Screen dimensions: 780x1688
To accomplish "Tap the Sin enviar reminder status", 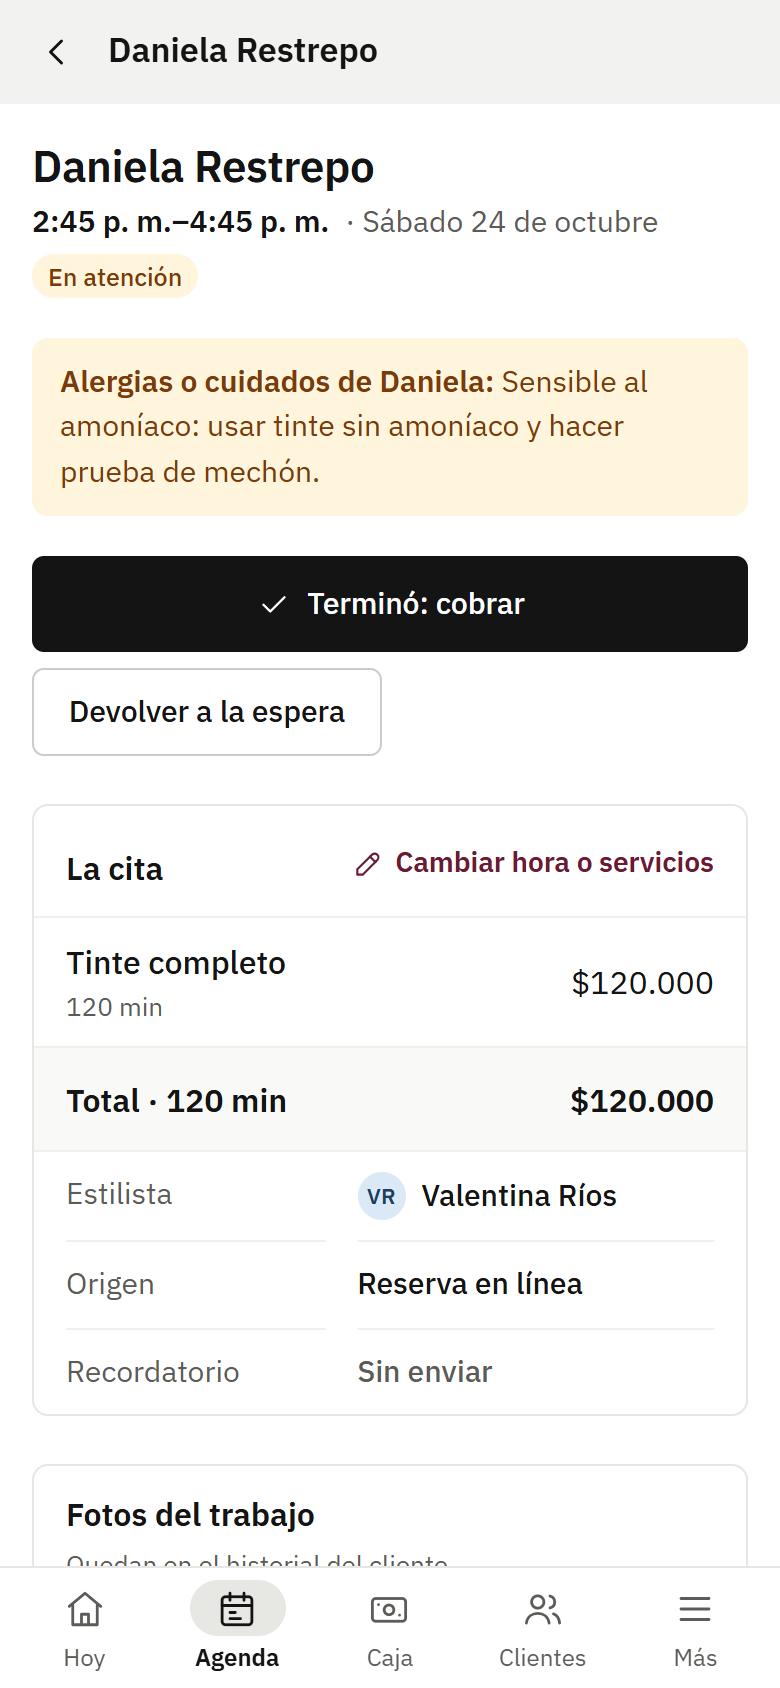I will point(425,1372).
